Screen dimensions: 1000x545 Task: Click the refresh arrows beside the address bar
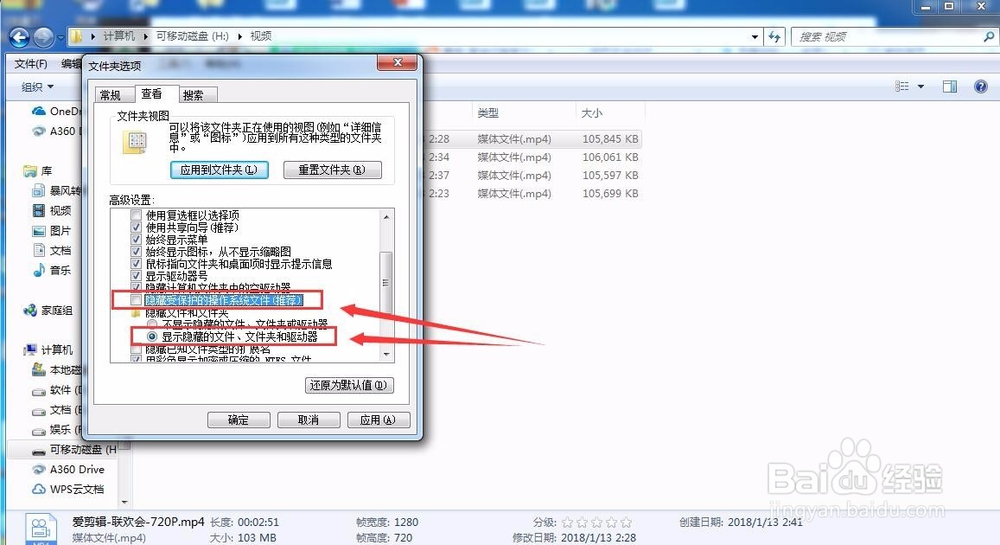[x=774, y=37]
